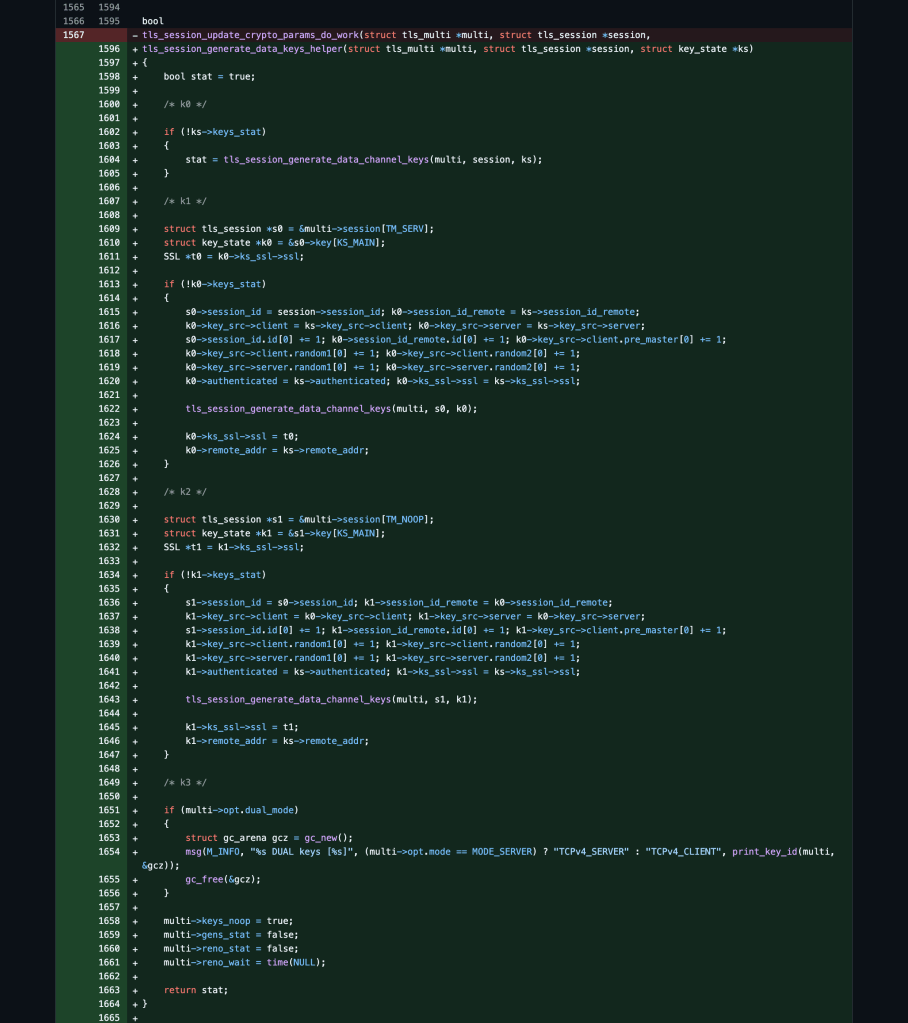908x1023 pixels.
Task: Click new line number 1596
Action: (x=109, y=49)
